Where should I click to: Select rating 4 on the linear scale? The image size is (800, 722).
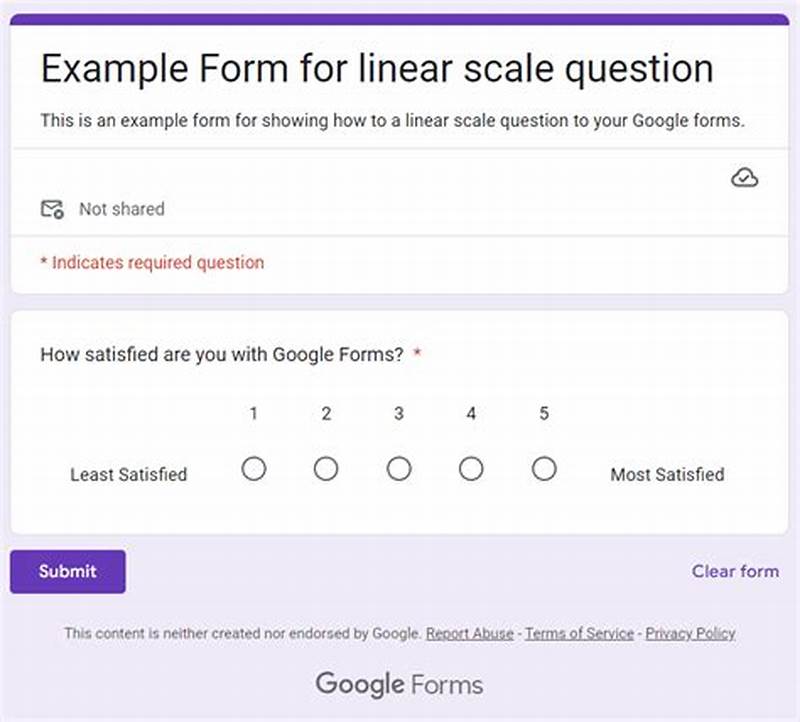pos(471,467)
